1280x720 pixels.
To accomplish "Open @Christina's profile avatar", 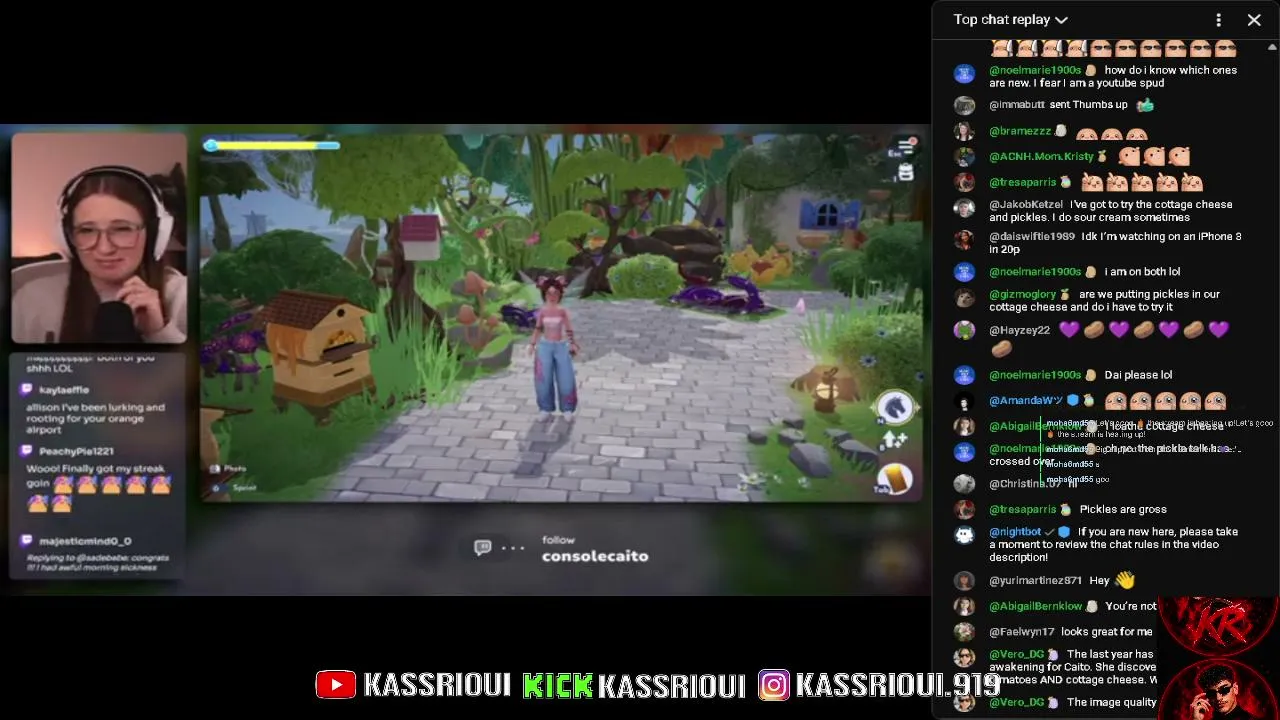I will pos(964,484).
